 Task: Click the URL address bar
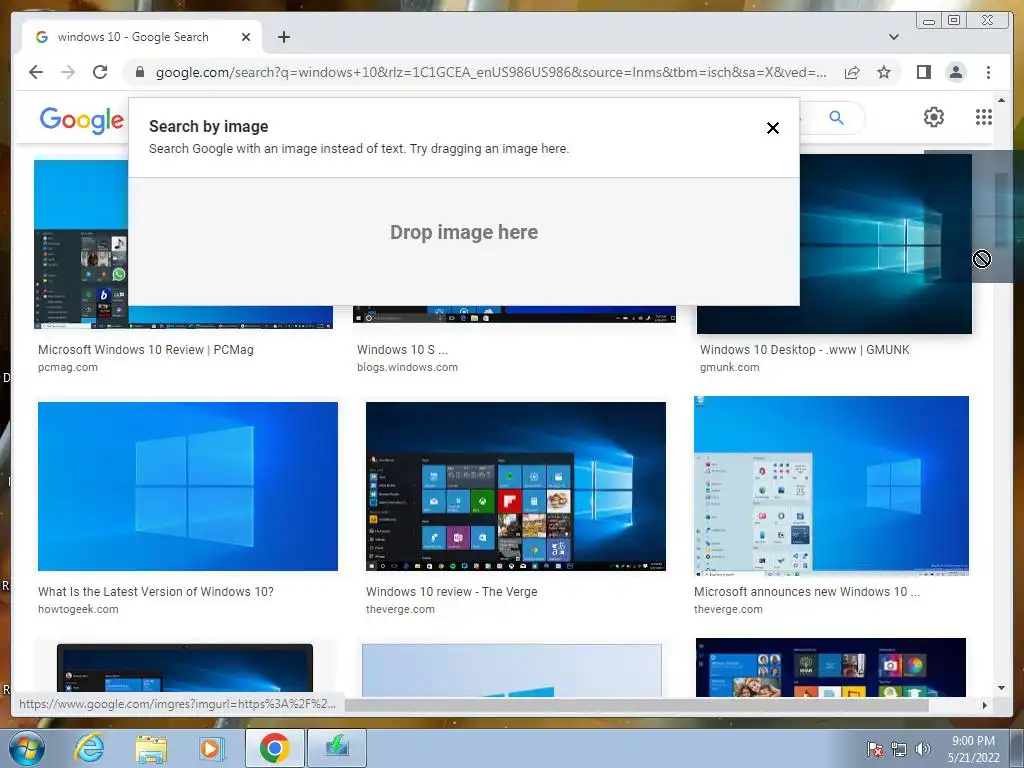[490, 72]
